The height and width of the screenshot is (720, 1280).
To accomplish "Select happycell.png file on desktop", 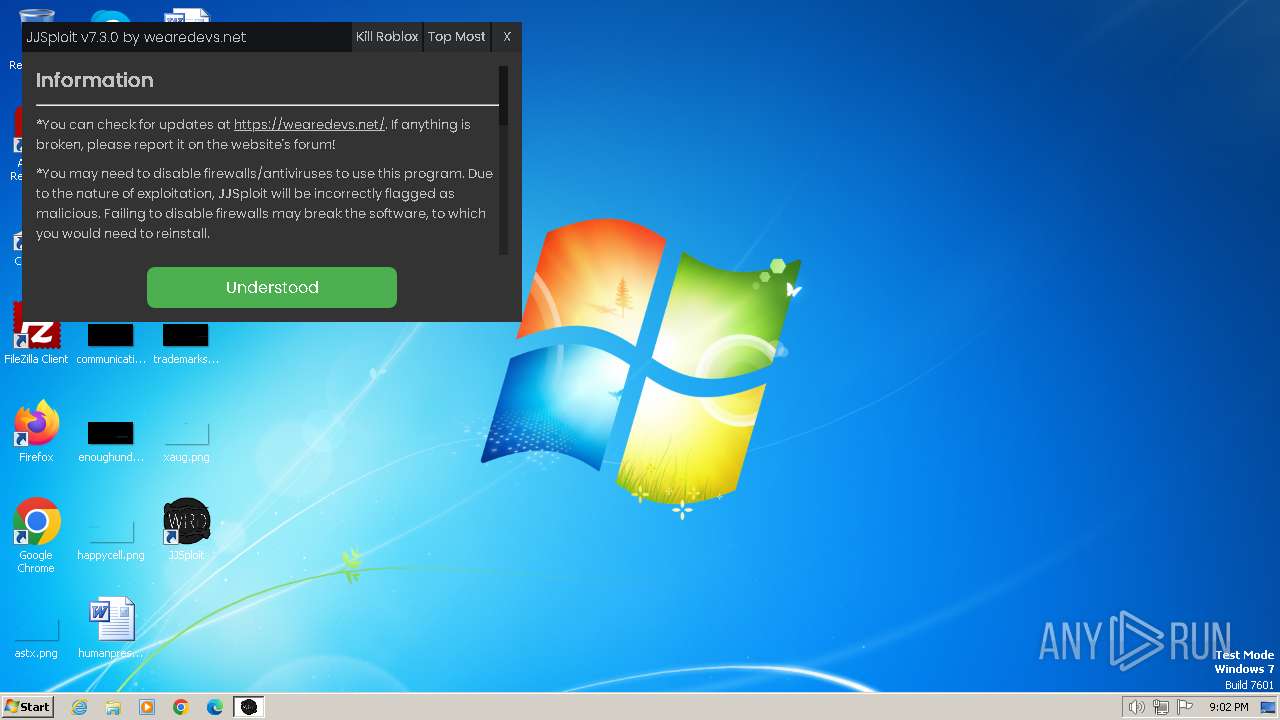I will (x=111, y=540).
